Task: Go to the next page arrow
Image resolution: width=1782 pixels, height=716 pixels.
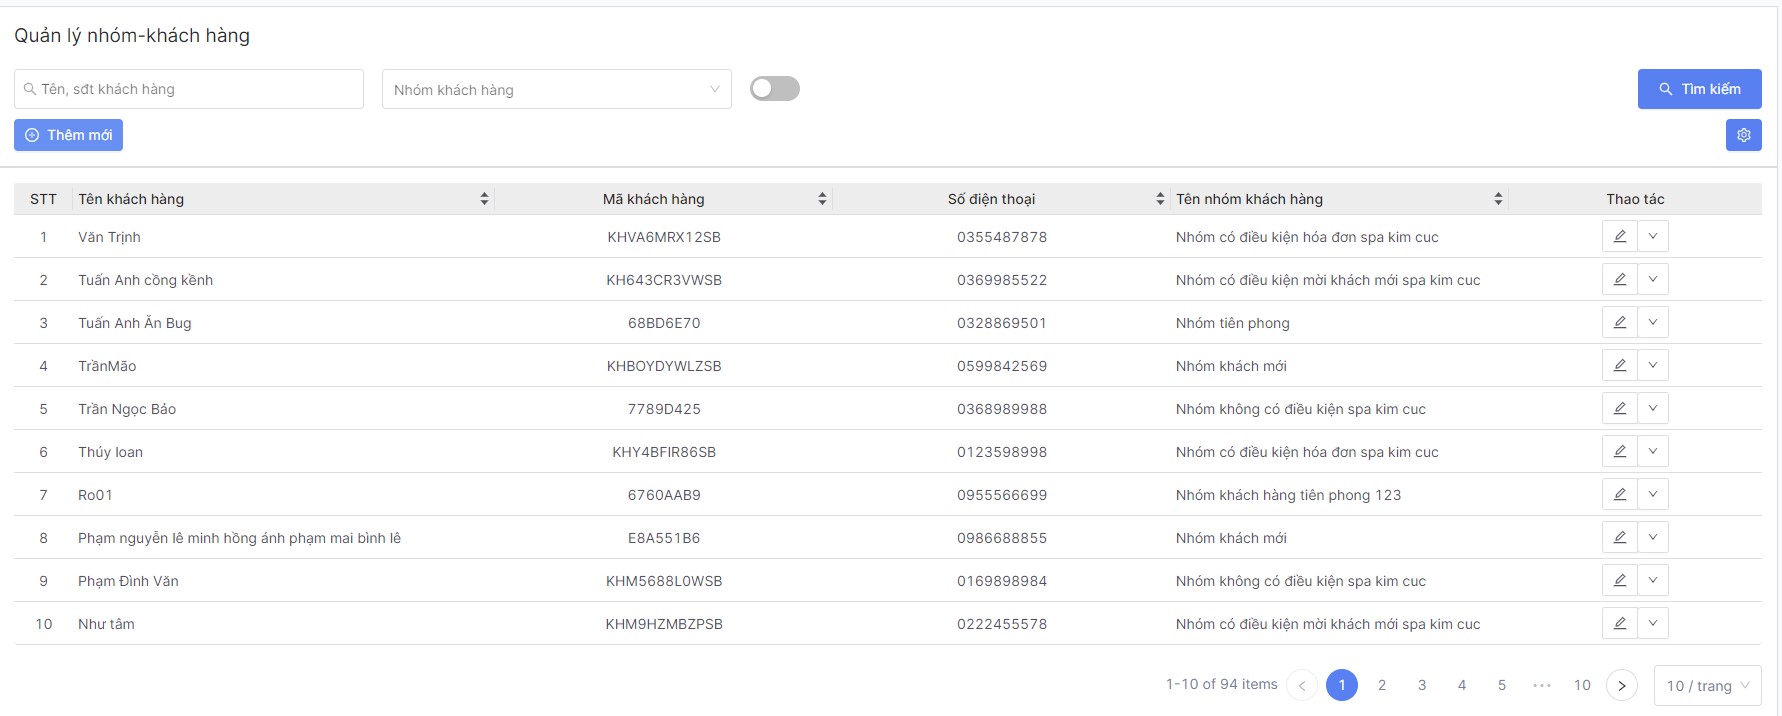Action: pos(1621,685)
